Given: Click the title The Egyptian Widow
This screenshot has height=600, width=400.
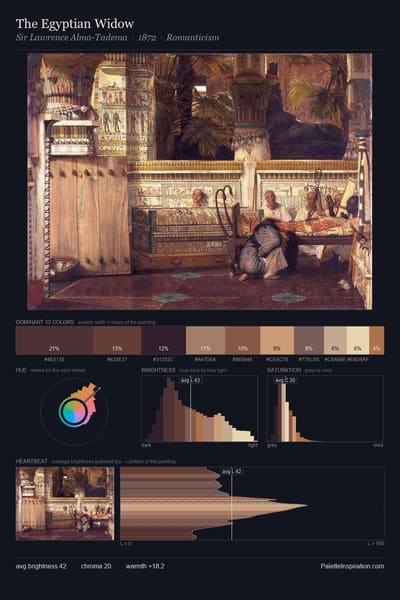Looking at the screenshot, I should [75, 24].
